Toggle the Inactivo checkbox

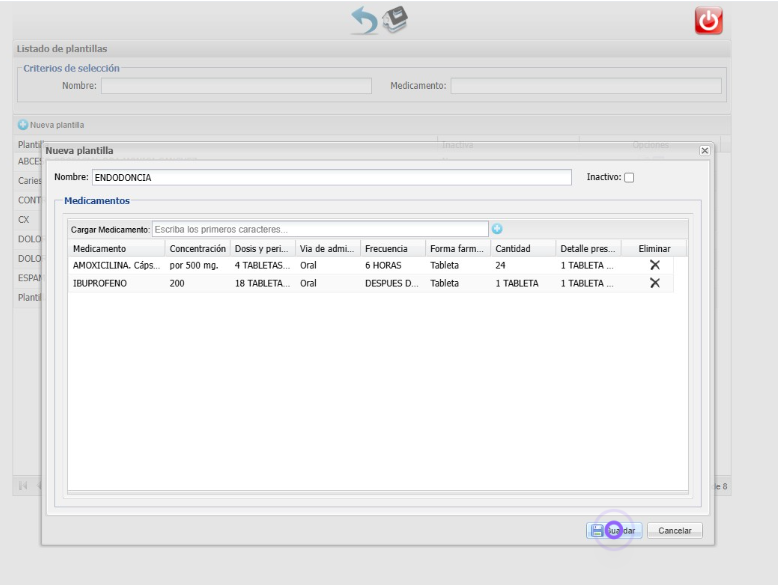(x=629, y=178)
